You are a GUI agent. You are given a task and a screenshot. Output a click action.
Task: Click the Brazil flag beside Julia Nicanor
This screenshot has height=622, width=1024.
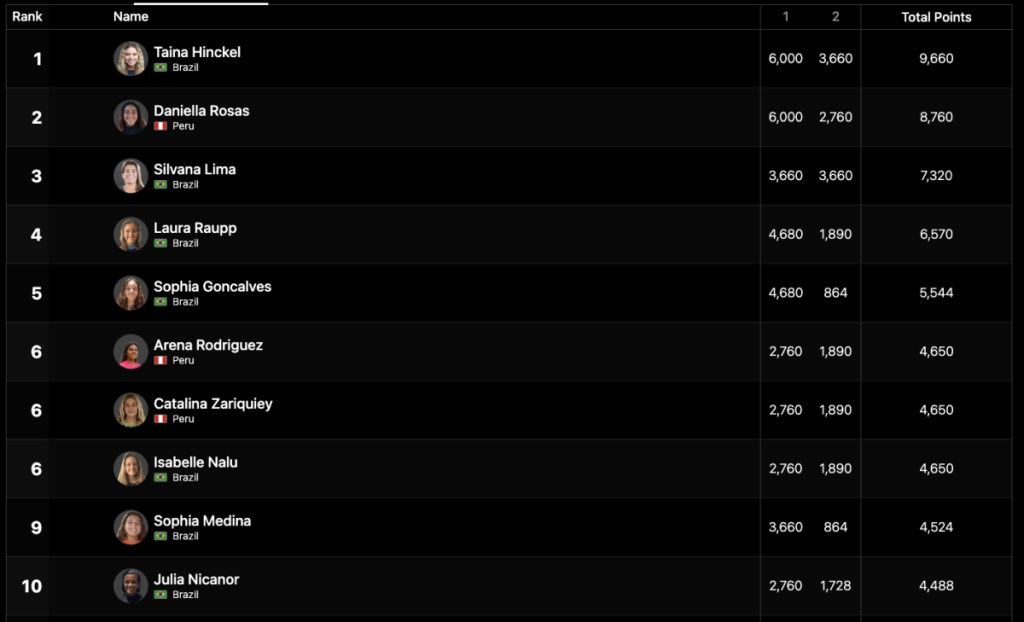click(x=161, y=595)
